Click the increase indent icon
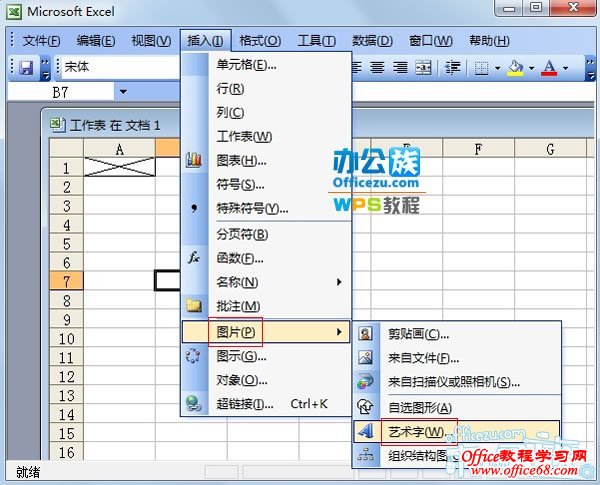 click(x=452, y=68)
